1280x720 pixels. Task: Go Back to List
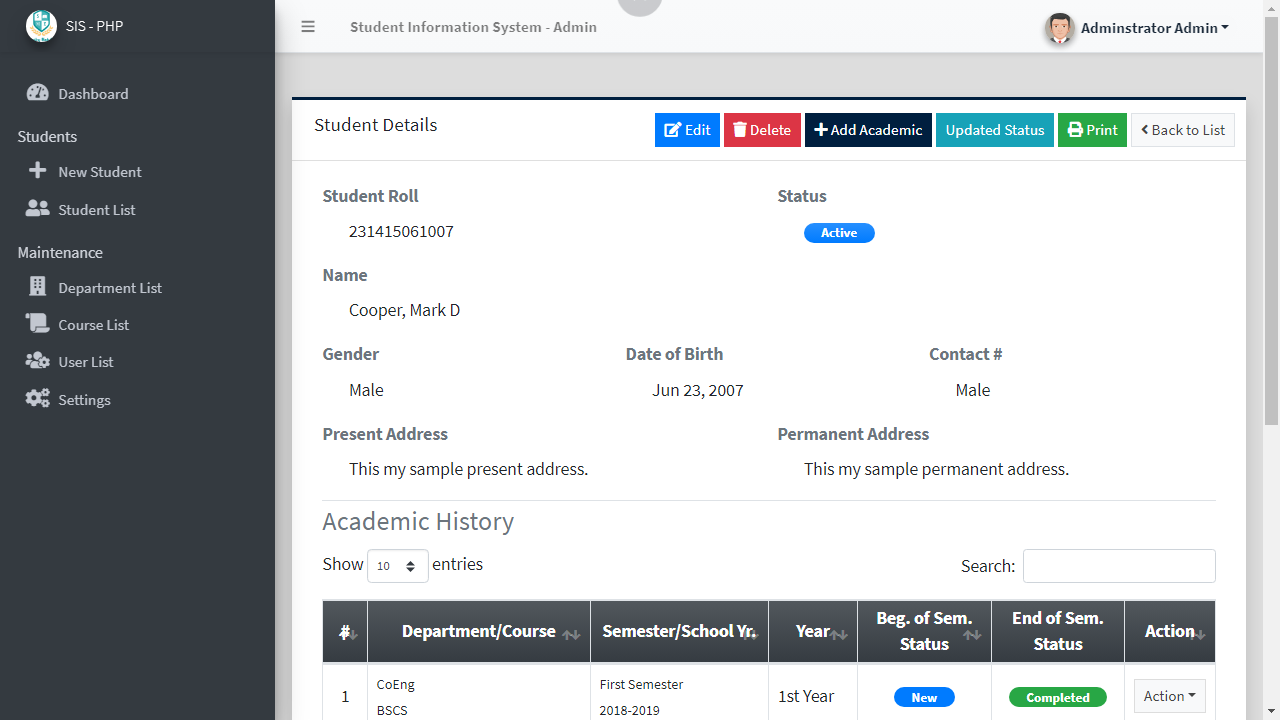coord(1183,130)
